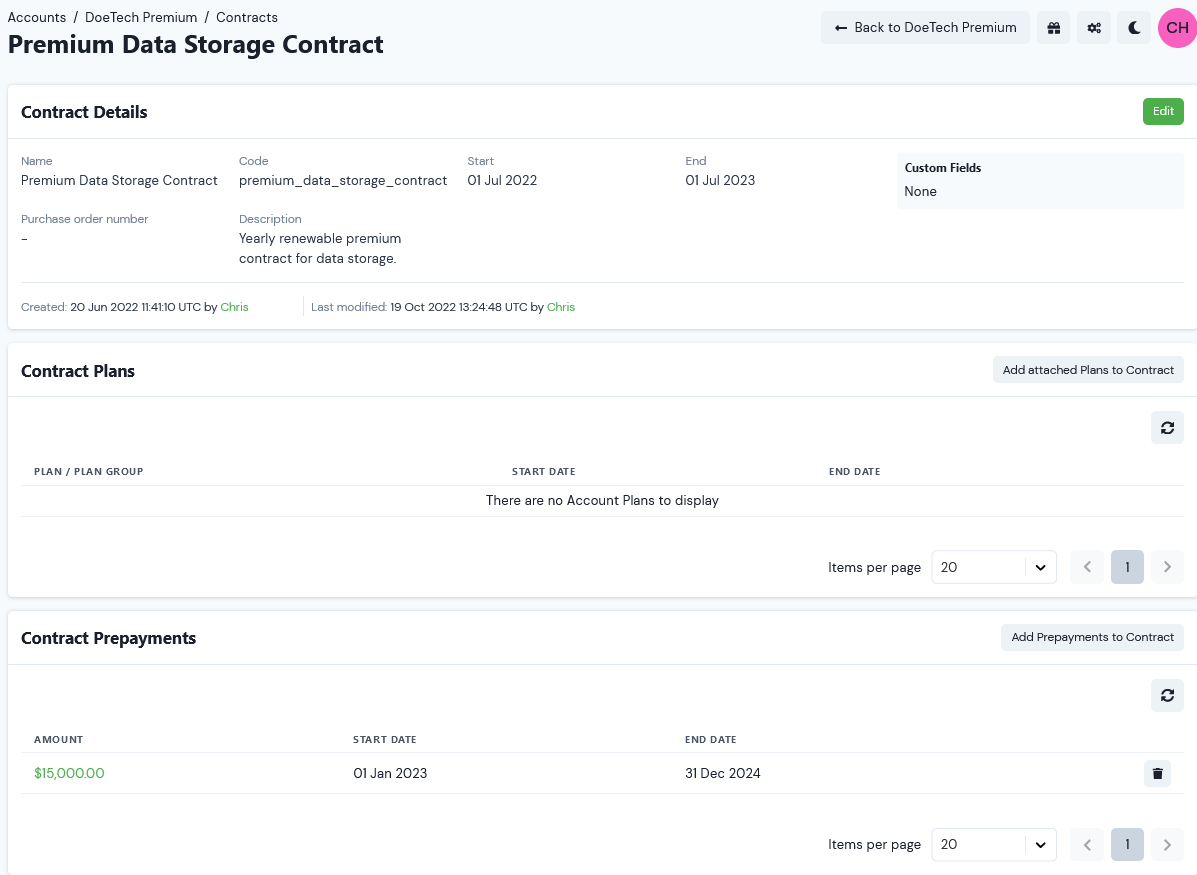Viewport: 1197px width, 875px height.
Task: Click Add attached Plans to Contract
Action: click(x=1088, y=369)
